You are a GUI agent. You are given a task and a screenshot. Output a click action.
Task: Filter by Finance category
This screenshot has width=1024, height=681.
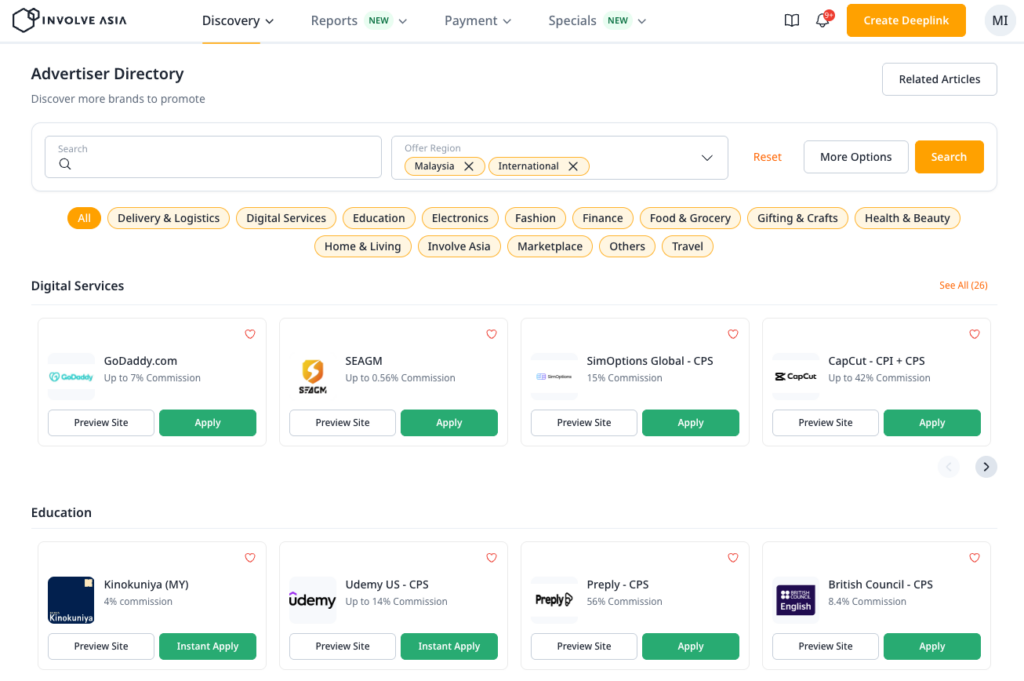[x=603, y=218]
